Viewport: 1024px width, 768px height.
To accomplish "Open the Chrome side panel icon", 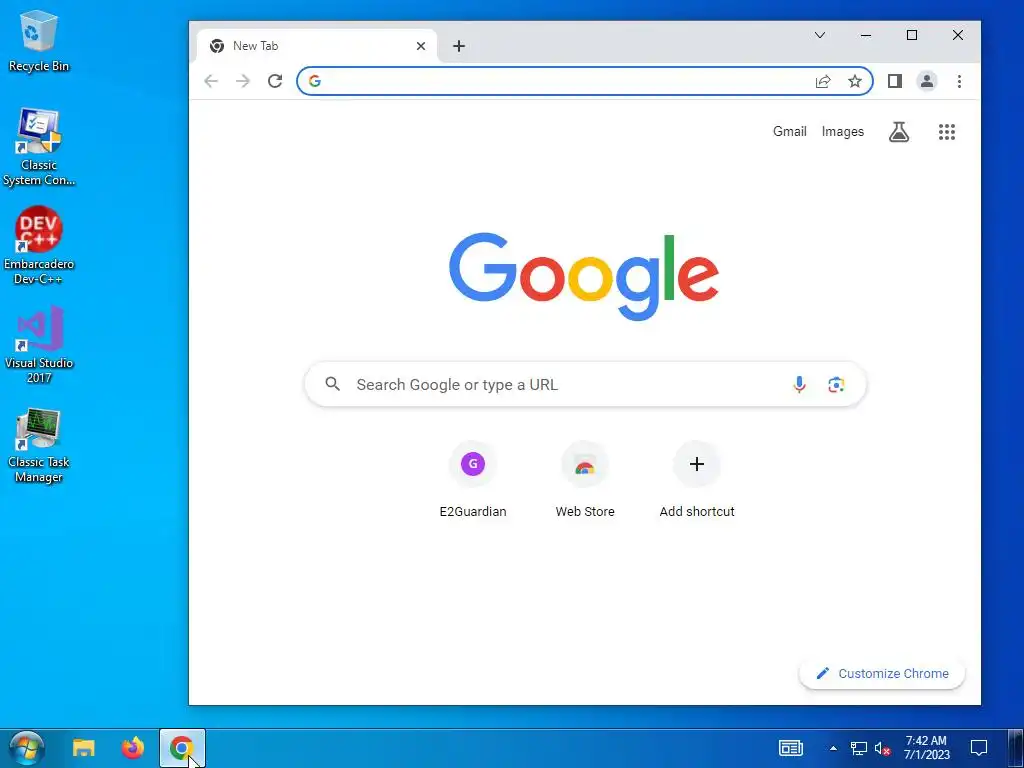I will 895,81.
